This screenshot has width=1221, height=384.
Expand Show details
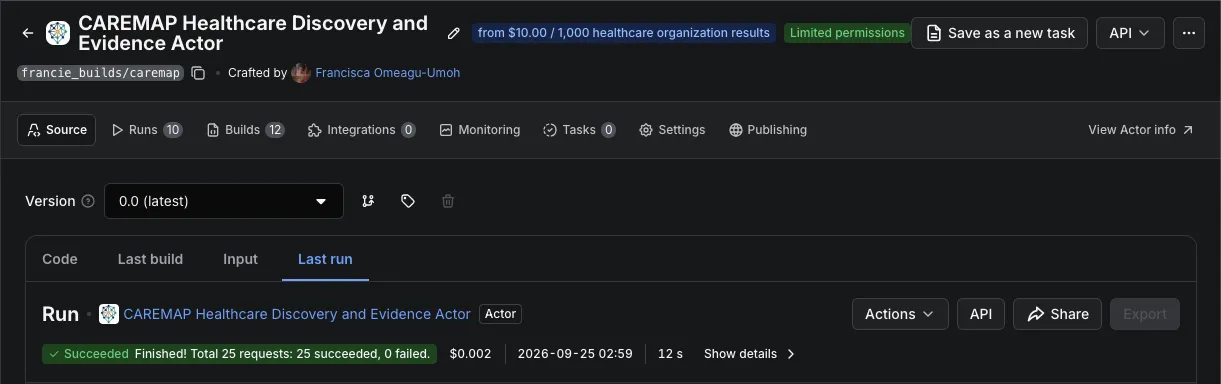tap(750, 354)
